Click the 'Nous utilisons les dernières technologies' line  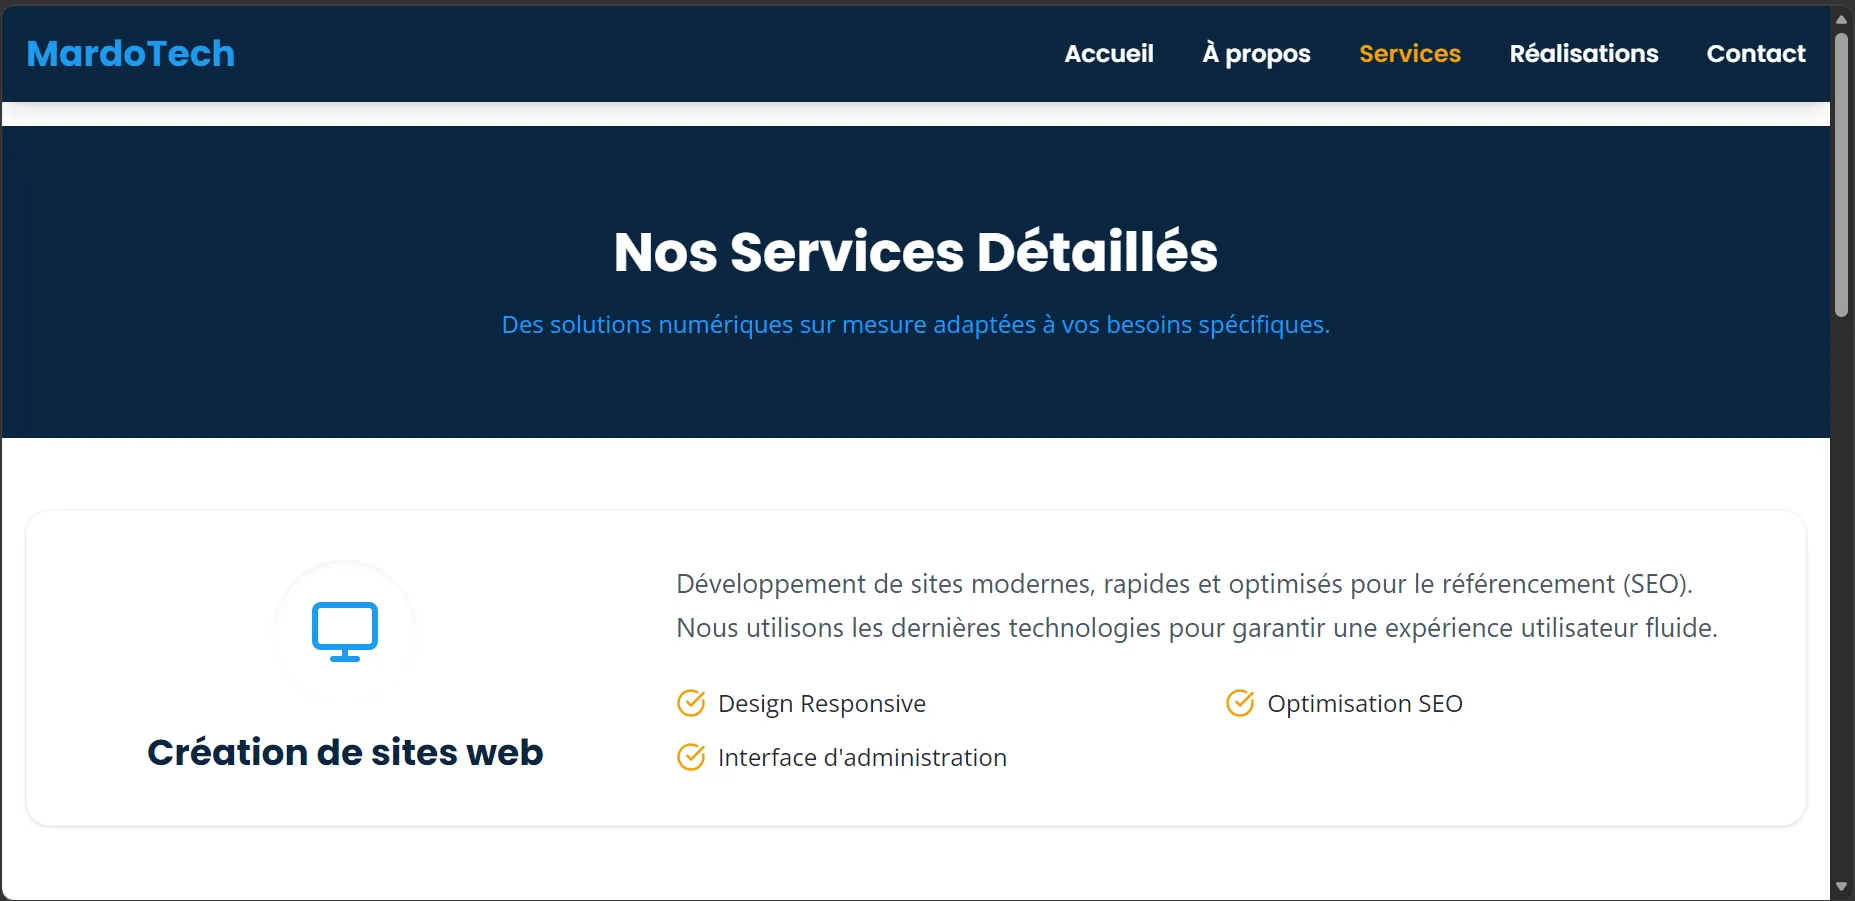pyautogui.click(x=1197, y=628)
